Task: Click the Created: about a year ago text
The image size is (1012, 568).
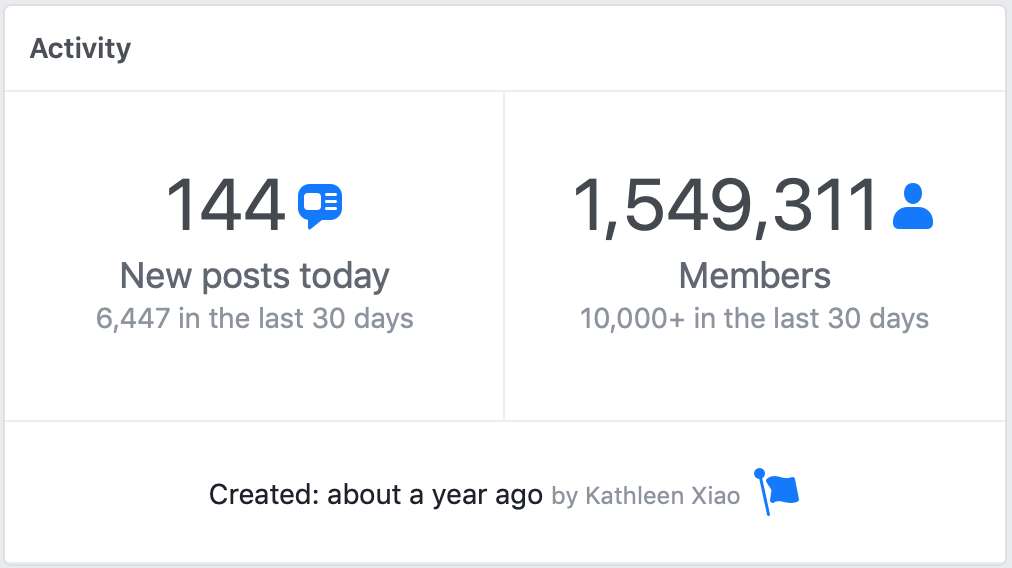Action: 376,496
